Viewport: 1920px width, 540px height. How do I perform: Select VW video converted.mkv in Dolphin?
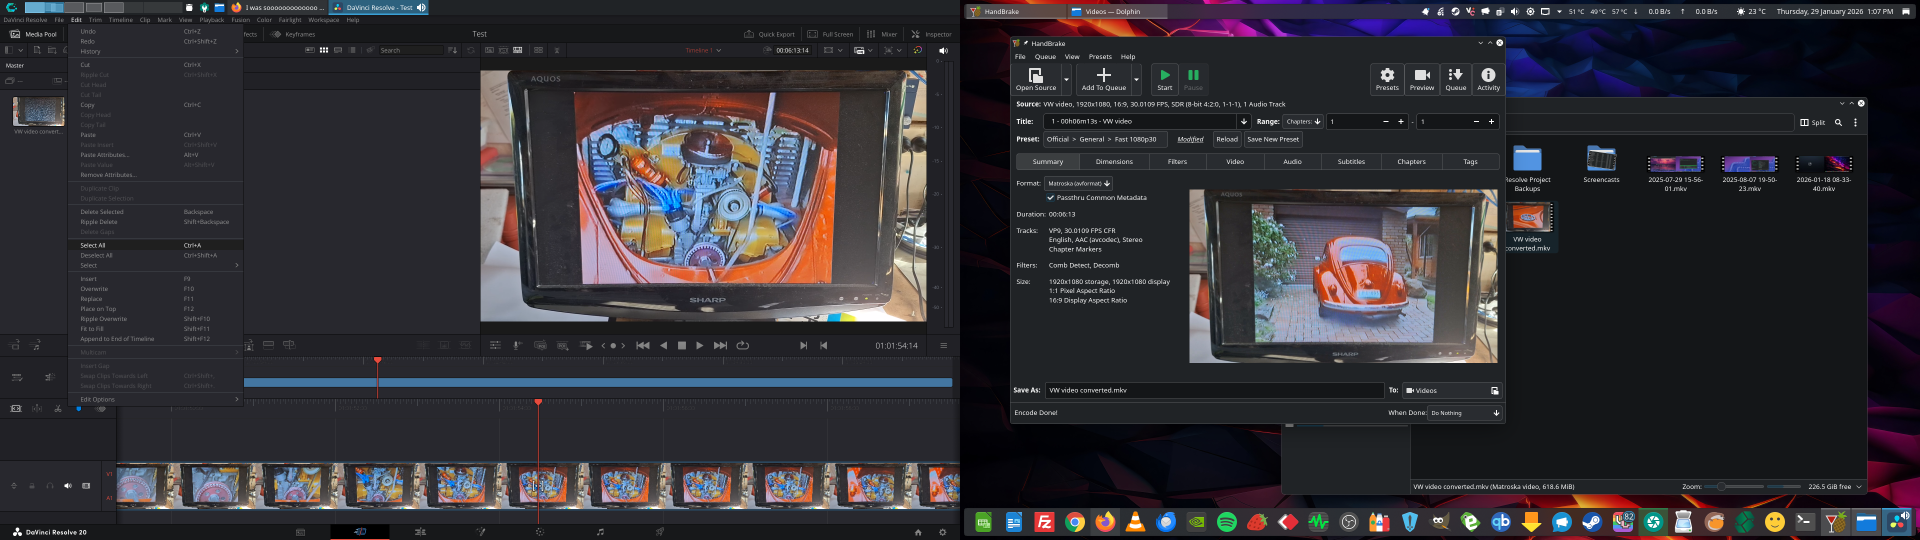tap(1528, 227)
